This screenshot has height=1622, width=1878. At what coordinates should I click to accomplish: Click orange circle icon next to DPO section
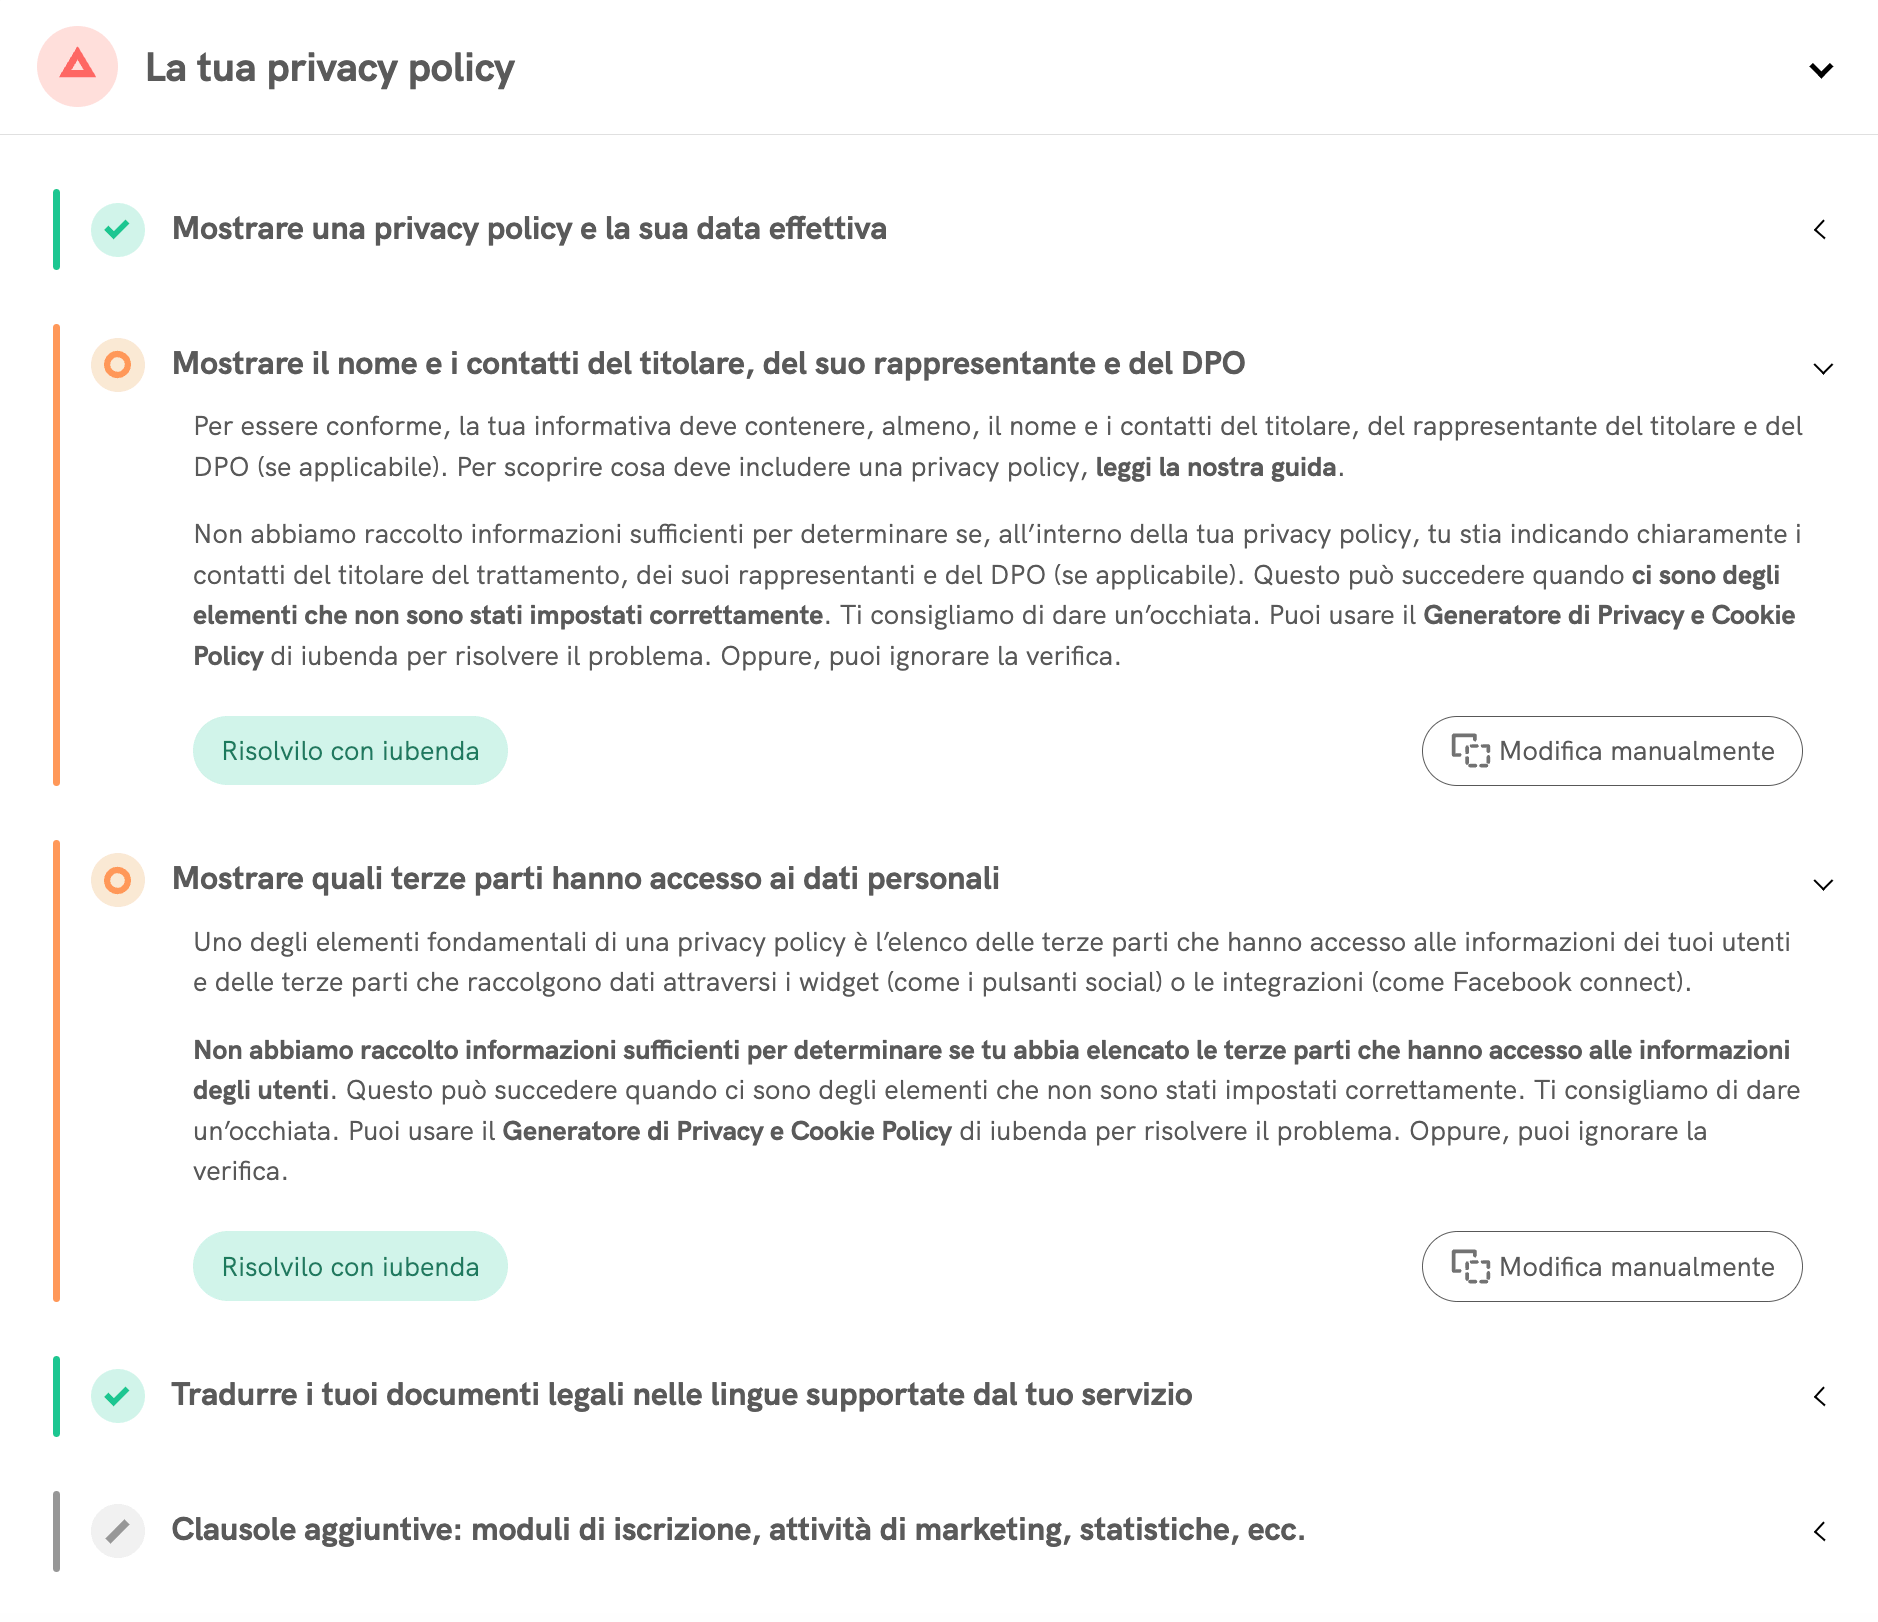(x=117, y=364)
